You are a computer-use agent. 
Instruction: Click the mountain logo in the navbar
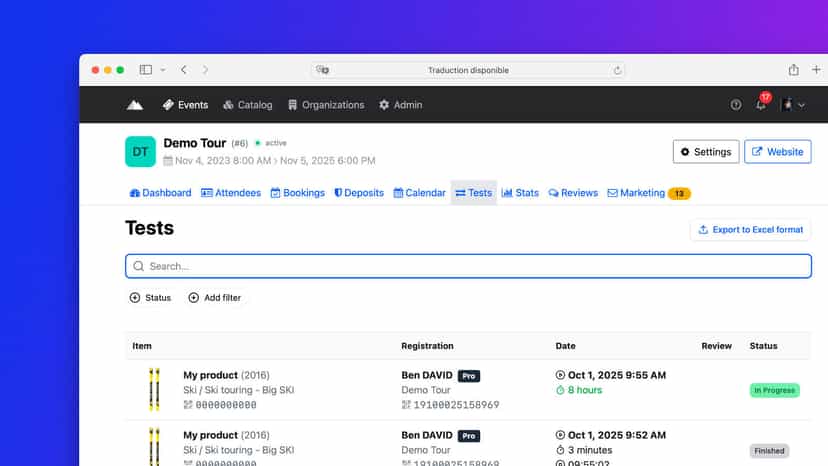tap(135, 105)
